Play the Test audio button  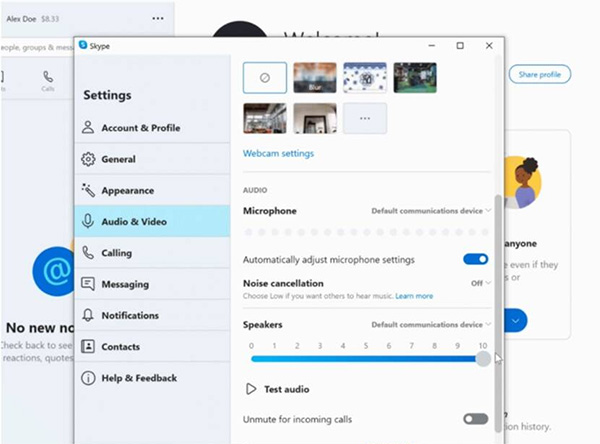[277, 389]
